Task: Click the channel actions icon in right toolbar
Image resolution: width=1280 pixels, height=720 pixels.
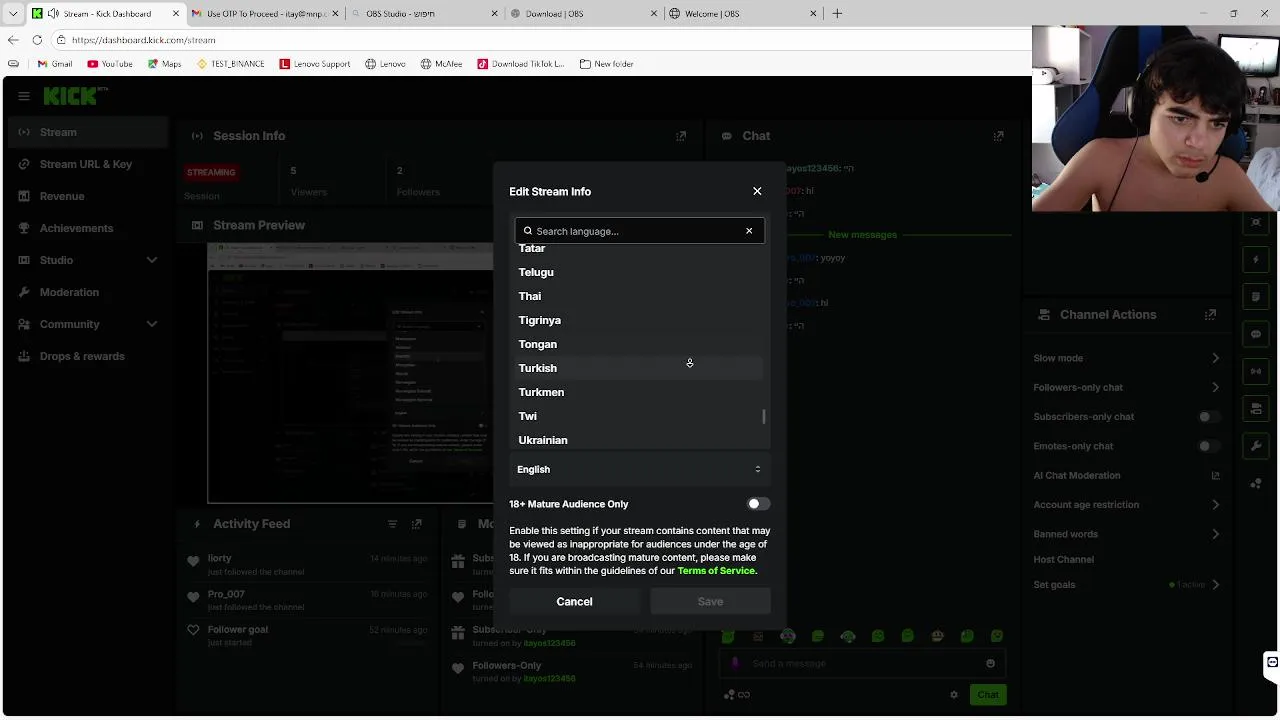Action: pos(1256,408)
